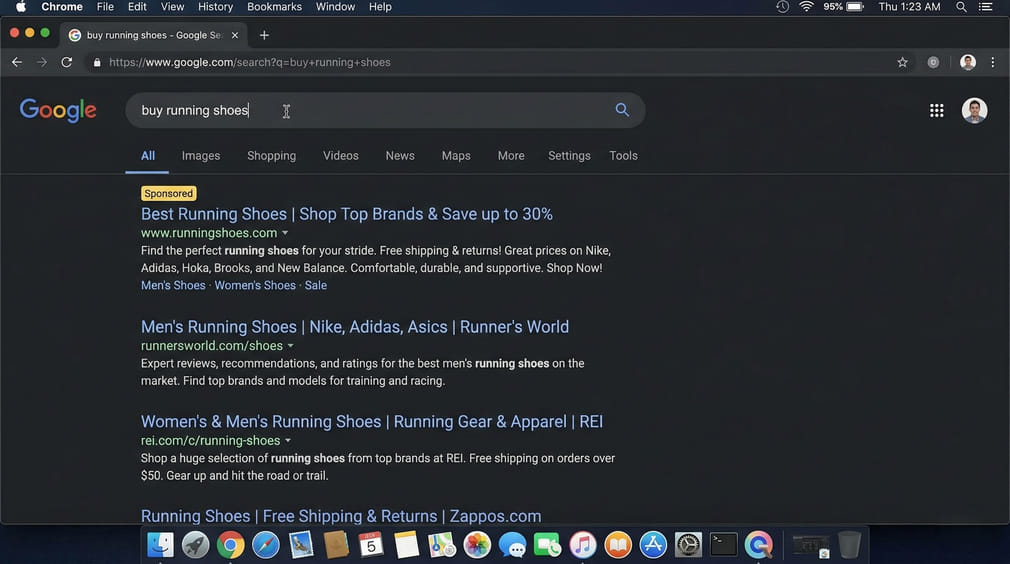Open the Bookmarks menu in the menu bar
The width and height of the screenshot is (1010, 564).
(x=274, y=7)
